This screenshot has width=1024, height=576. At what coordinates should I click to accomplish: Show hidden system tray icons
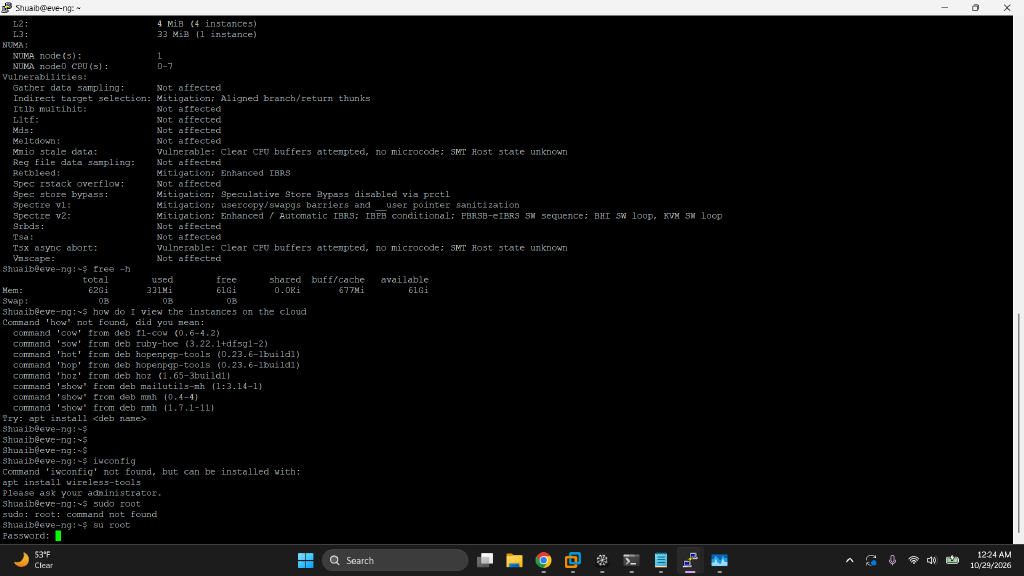click(x=849, y=560)
